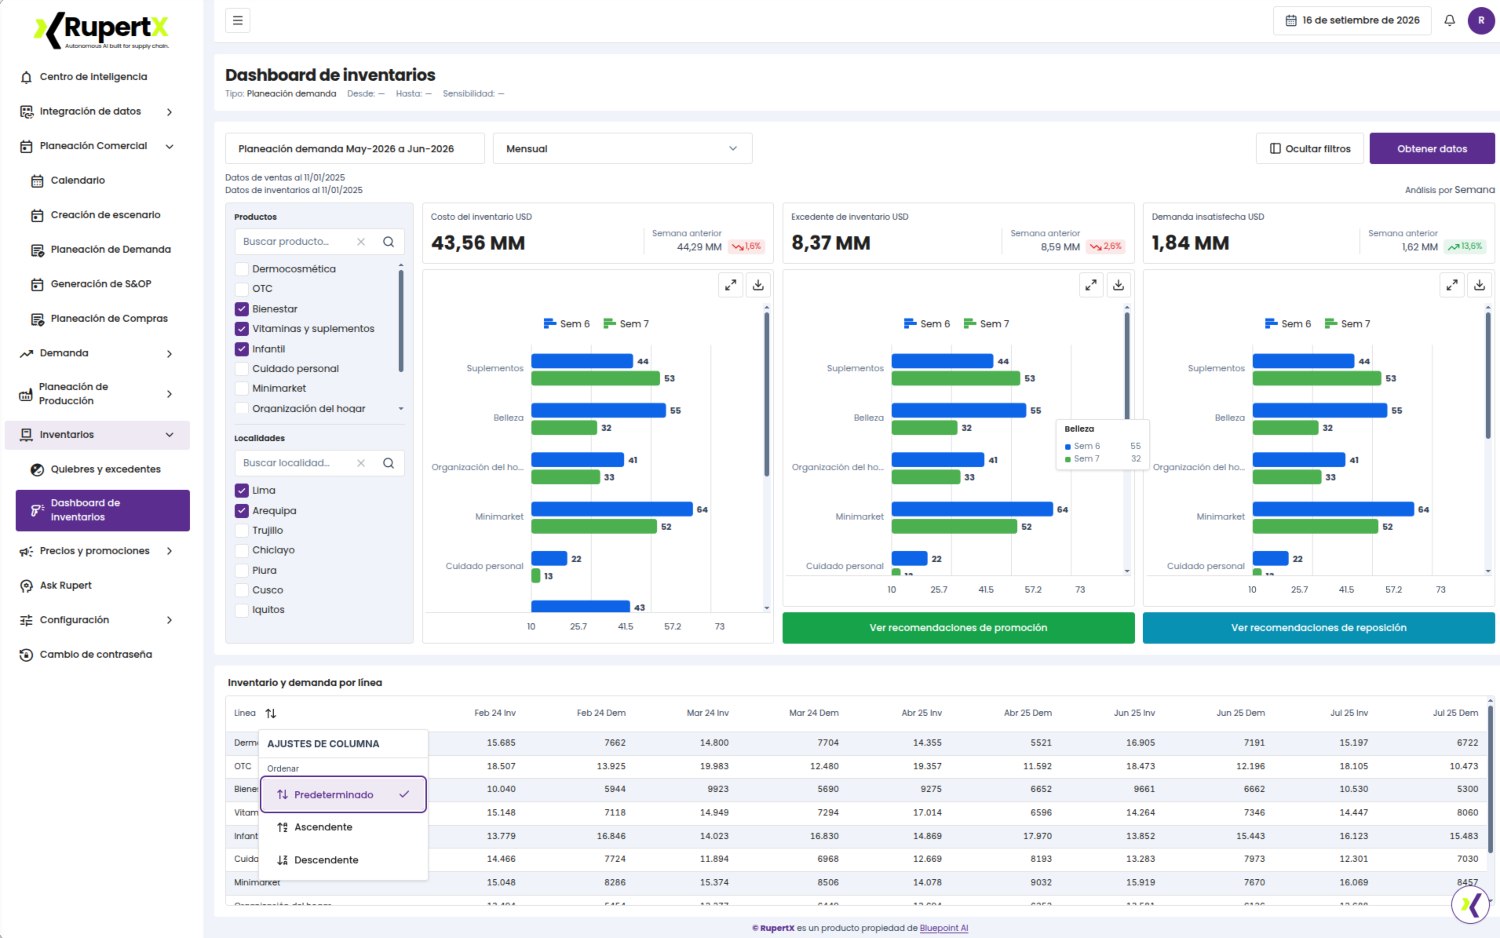This screenshot has width=1500, height=938.
Task: Clear the Buscar producto search field
Action: [x=361, y=242]
